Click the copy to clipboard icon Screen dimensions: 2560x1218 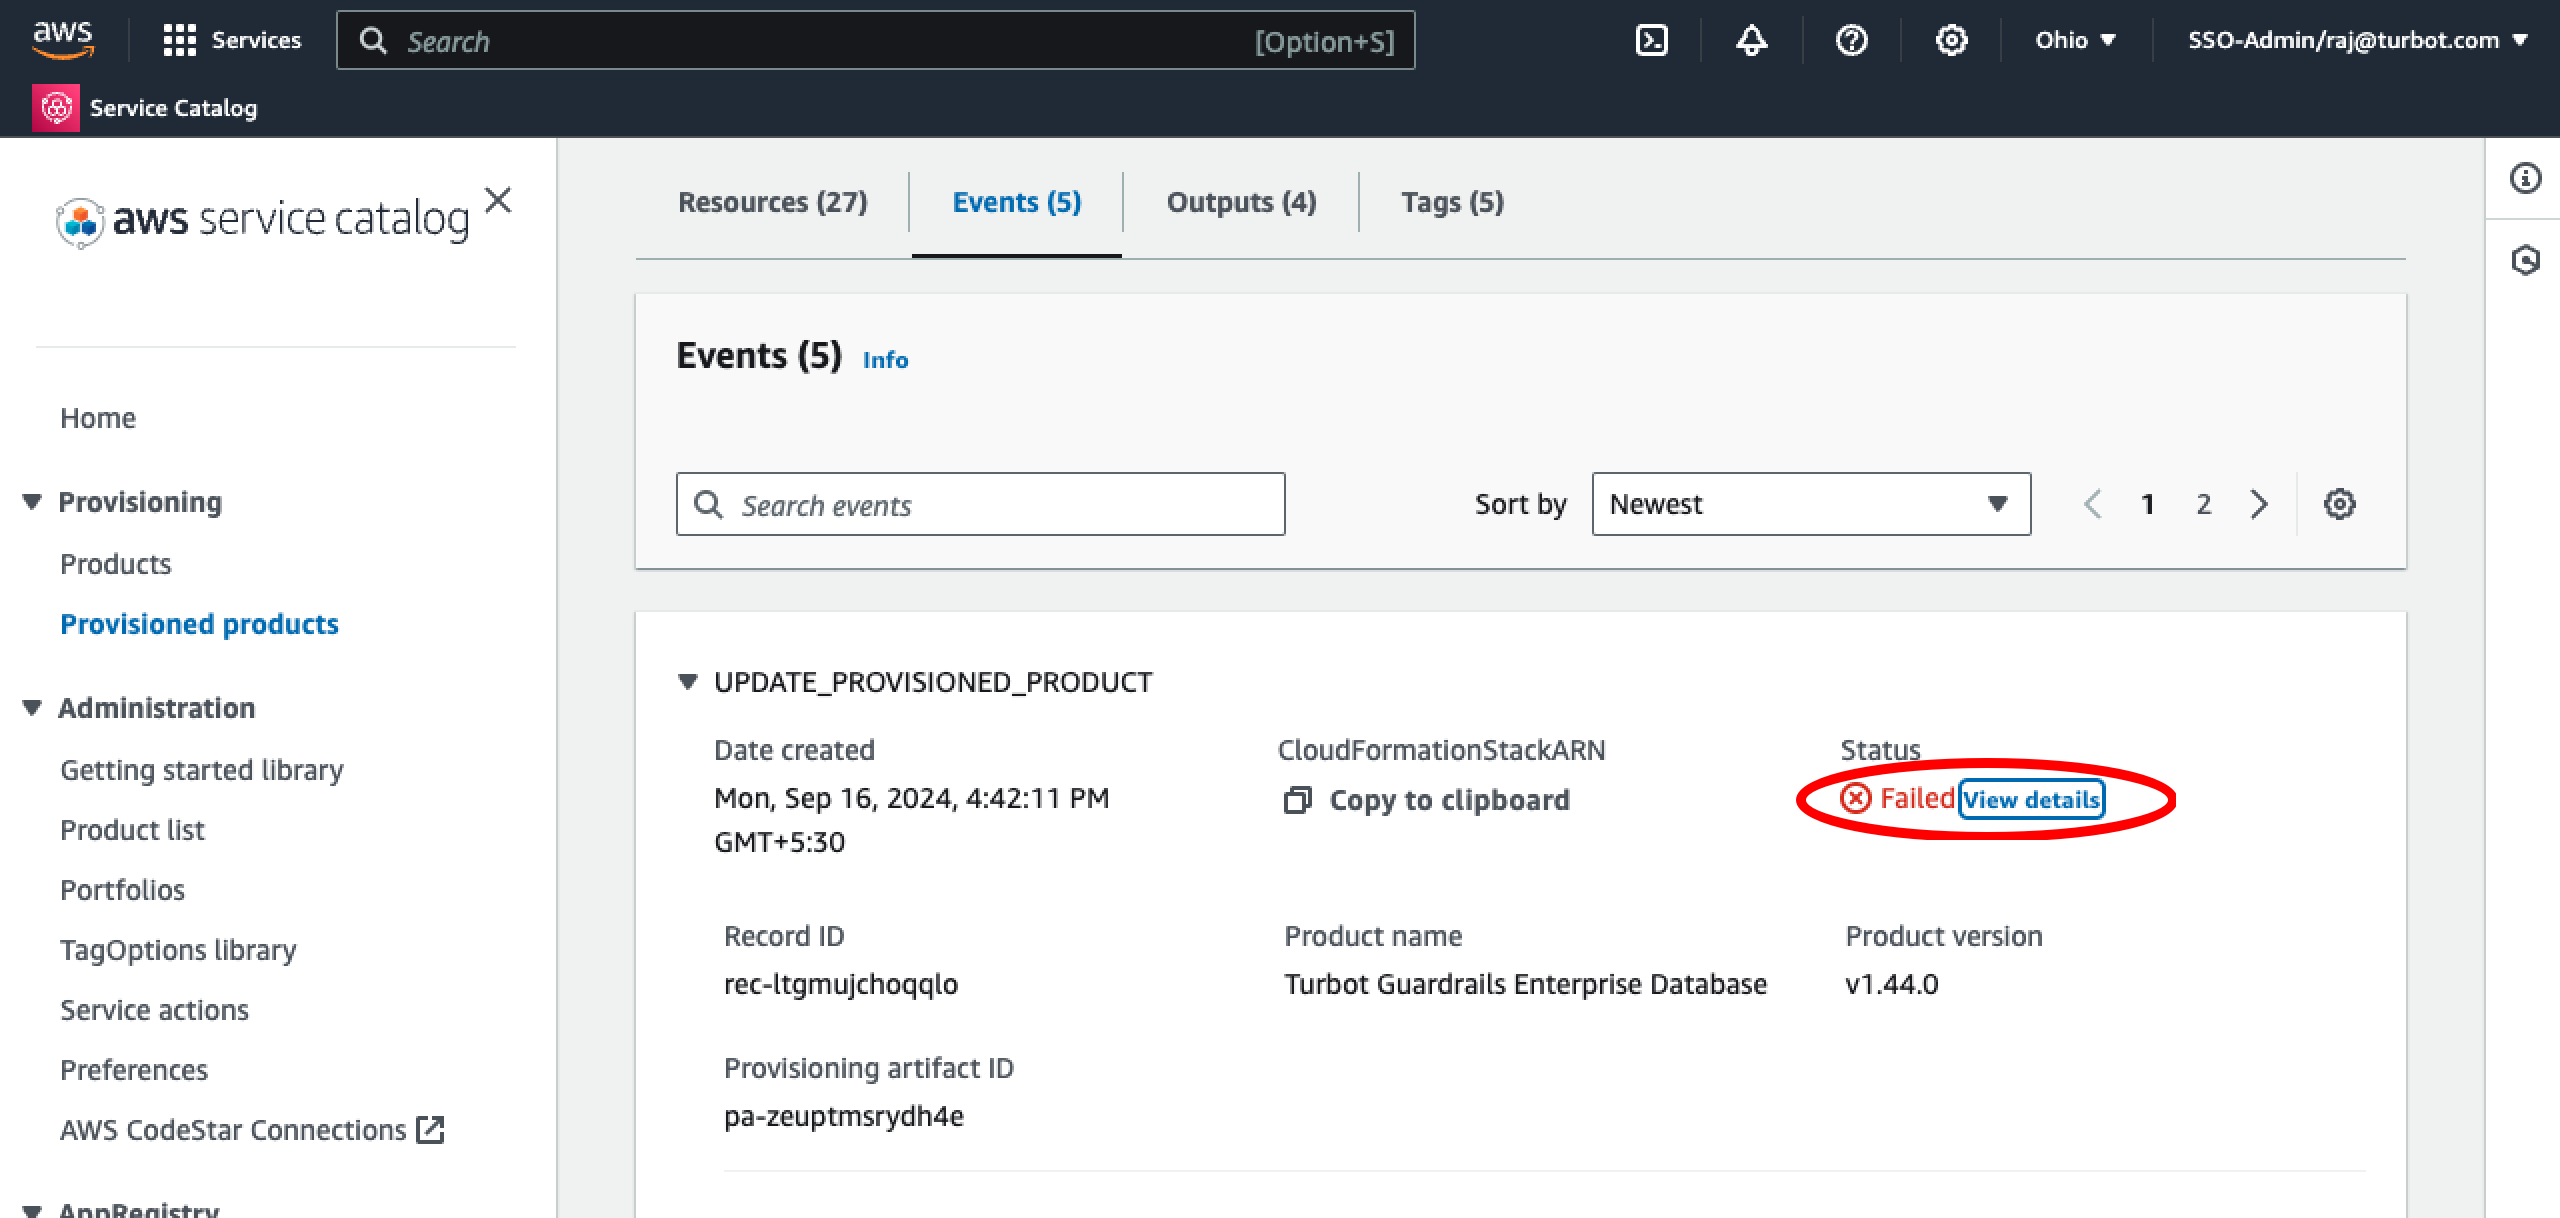coord(1297,800)
